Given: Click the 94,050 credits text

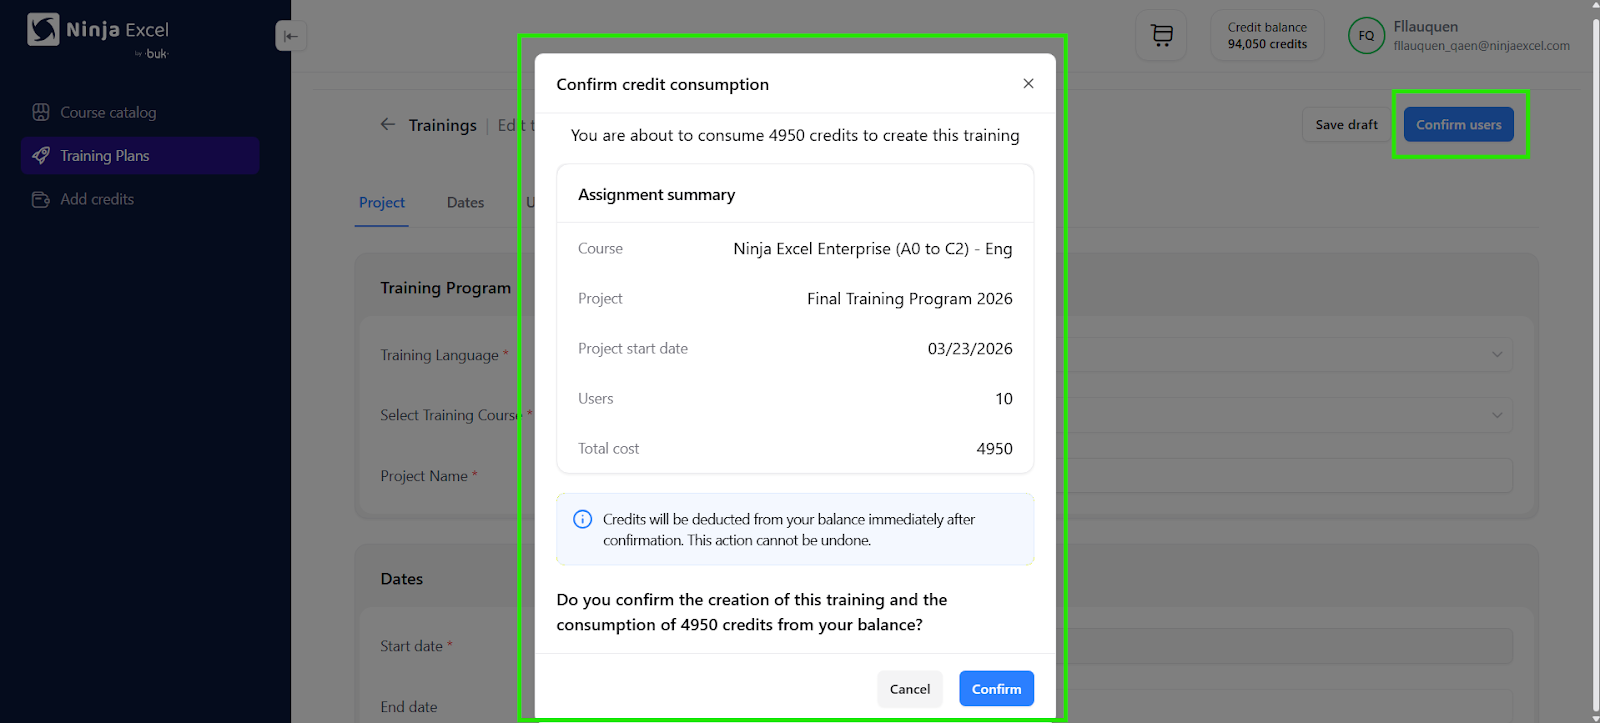Looking at the screenshot, I should coord(1267,44).
